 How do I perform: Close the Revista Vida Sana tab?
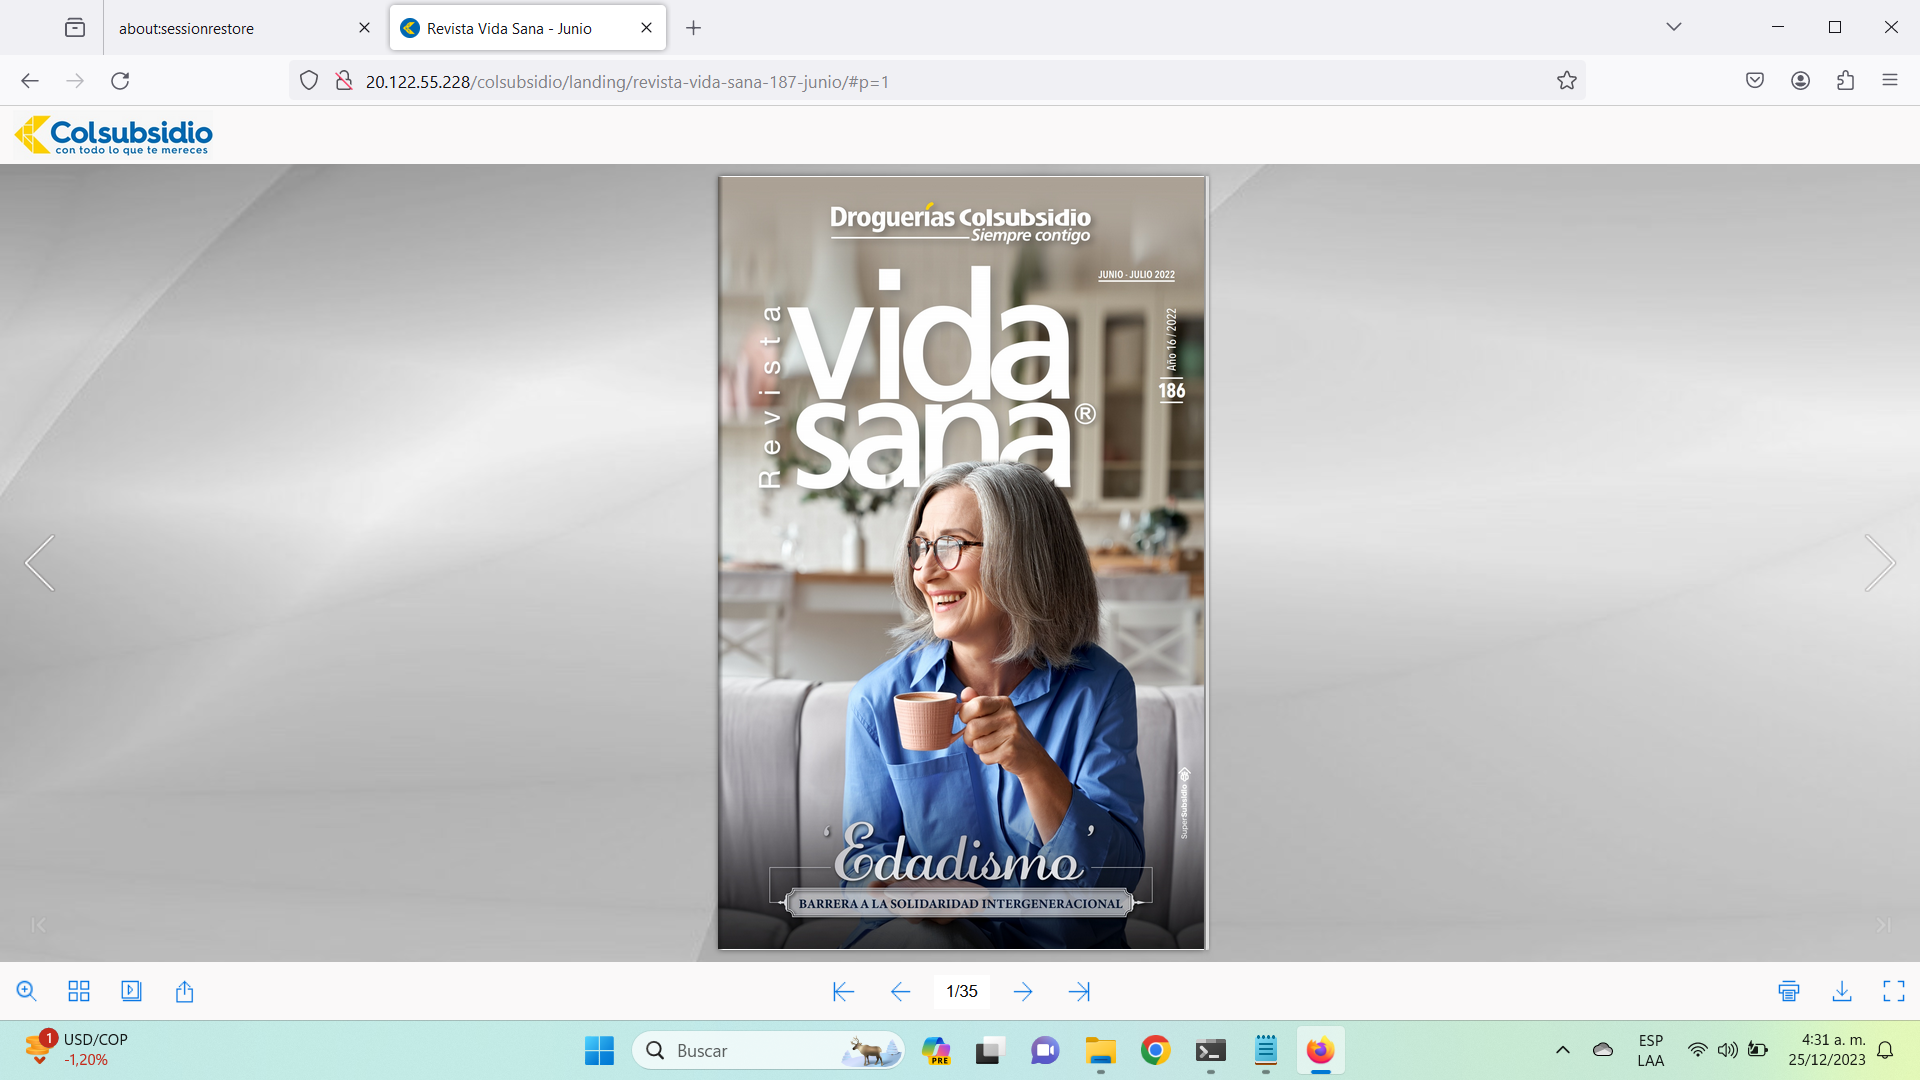pyautogui.click(x=646, y=28)
